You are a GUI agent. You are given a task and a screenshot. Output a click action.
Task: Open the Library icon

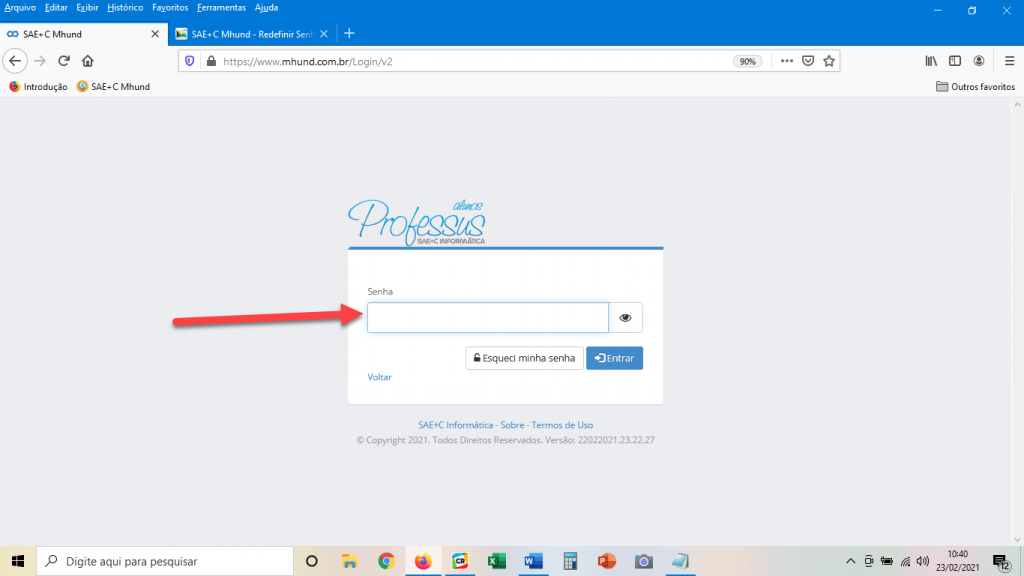931,61
